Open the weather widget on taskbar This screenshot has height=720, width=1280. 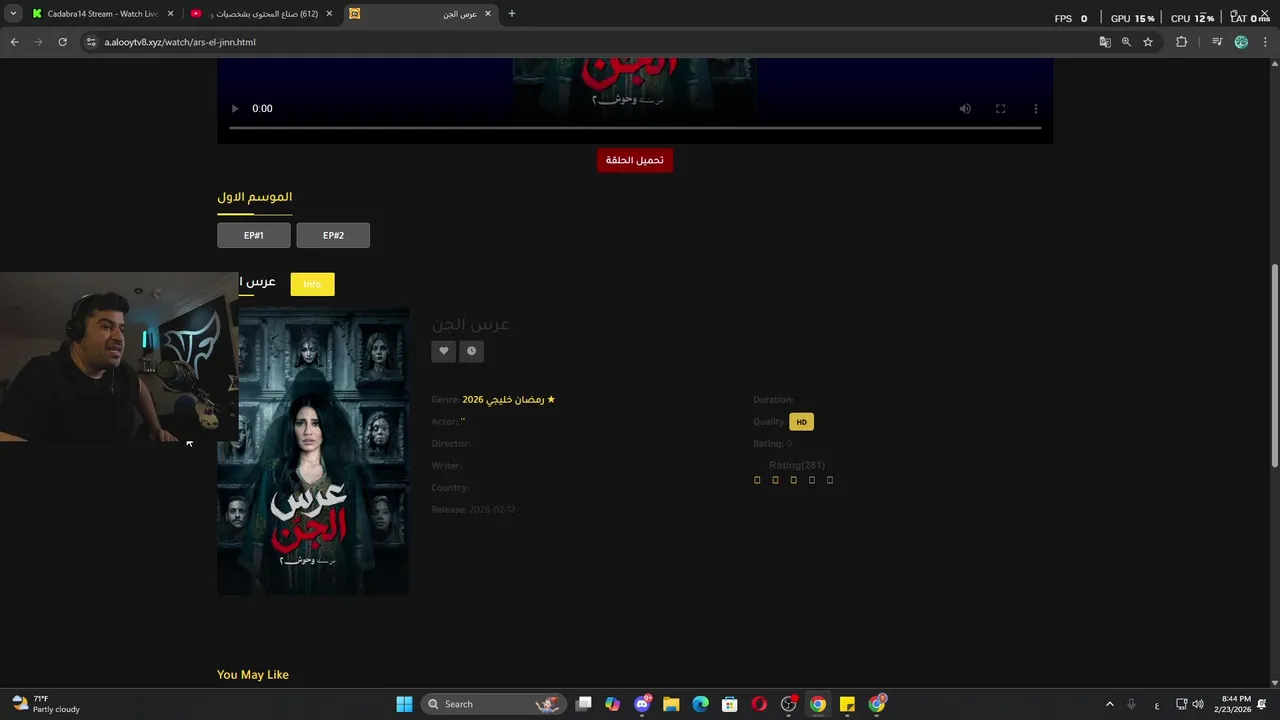click(x=46, y=704)
